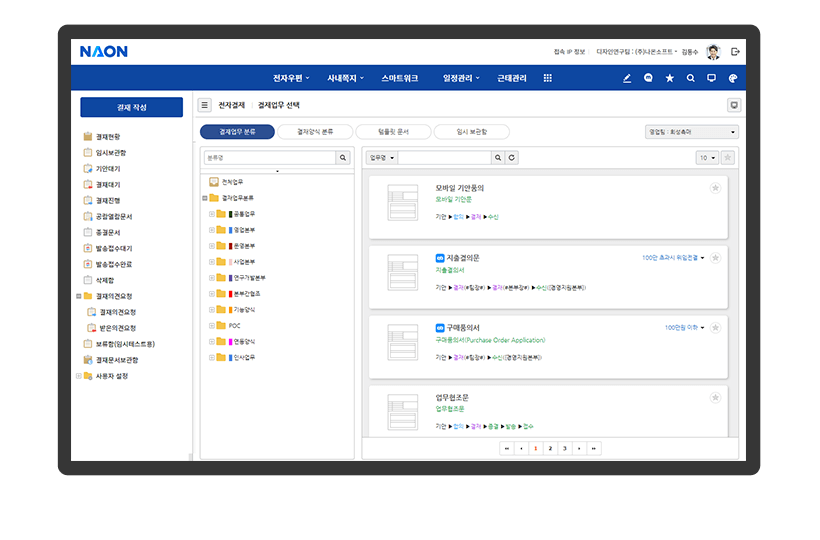Open the messenger chat bubble icon
Image resolution: width=820 pixels, height=540 pixels.
pyautogui.click(x=648, y=78)
